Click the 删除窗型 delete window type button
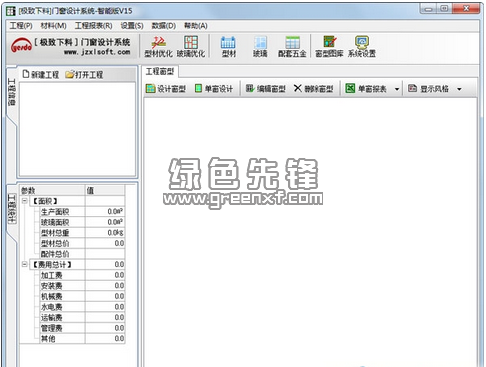 pos(314,89)
